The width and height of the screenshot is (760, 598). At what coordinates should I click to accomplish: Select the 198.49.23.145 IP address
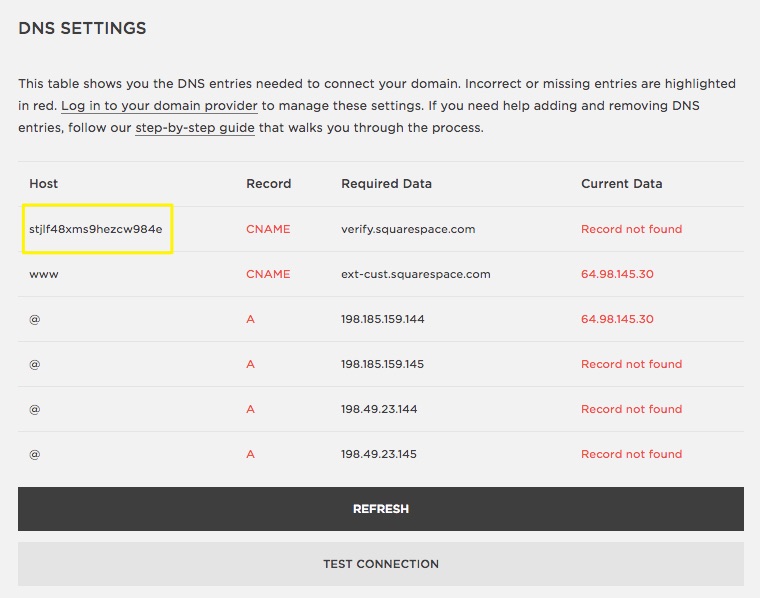[379, 454]
